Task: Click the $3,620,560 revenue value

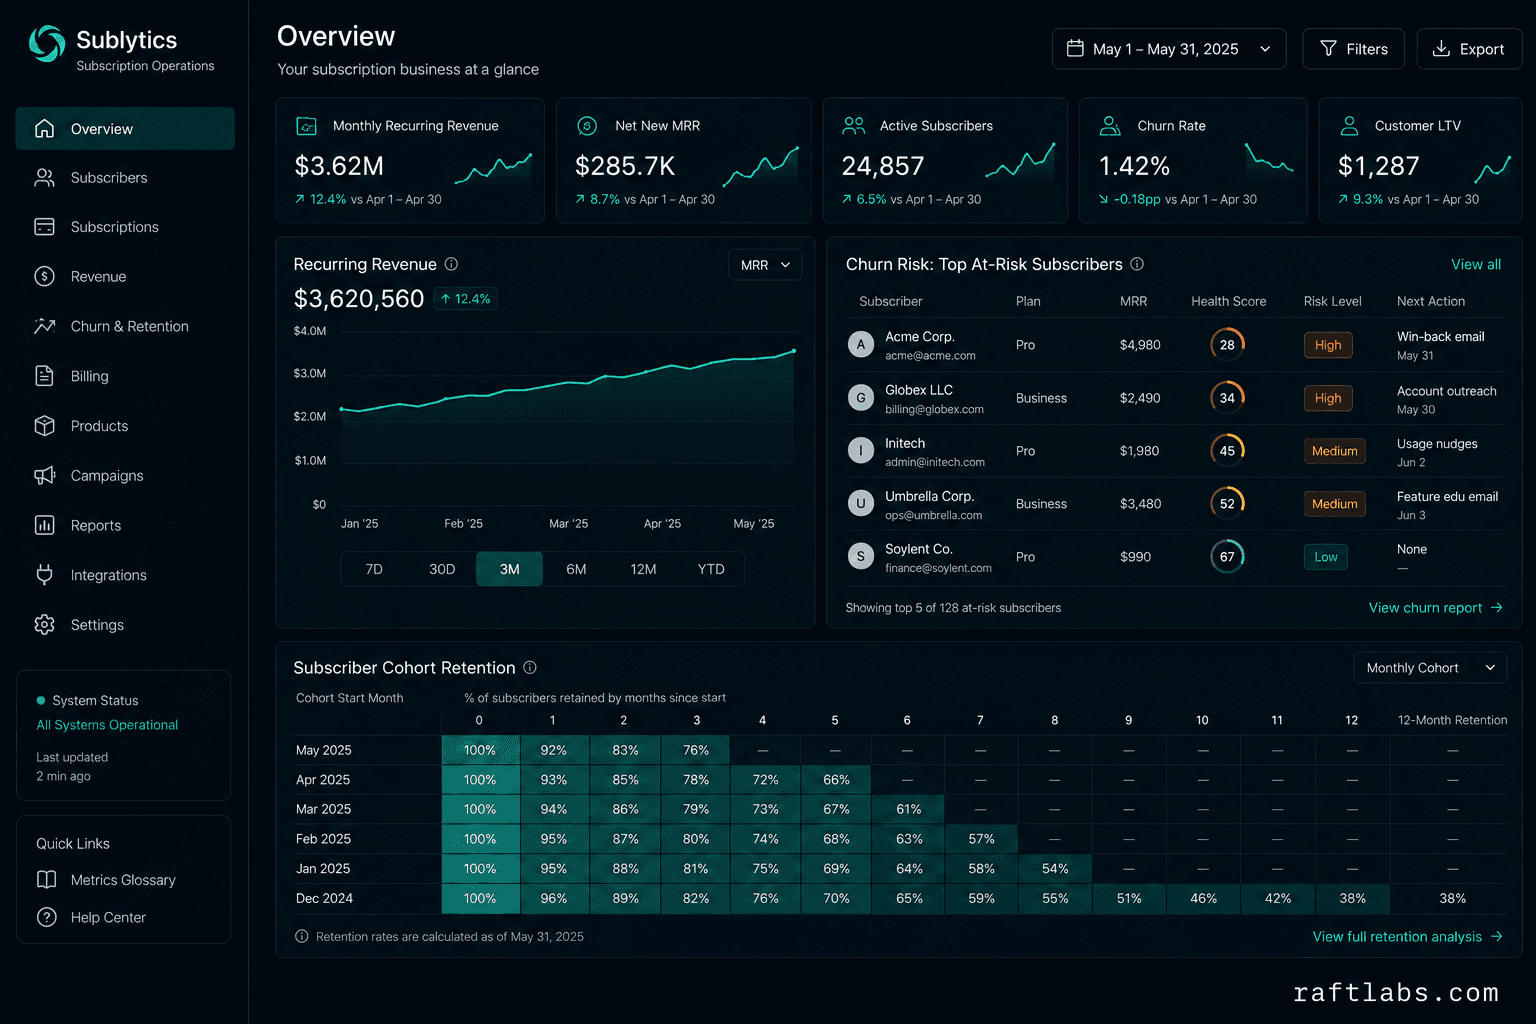Action: [359, 299]
